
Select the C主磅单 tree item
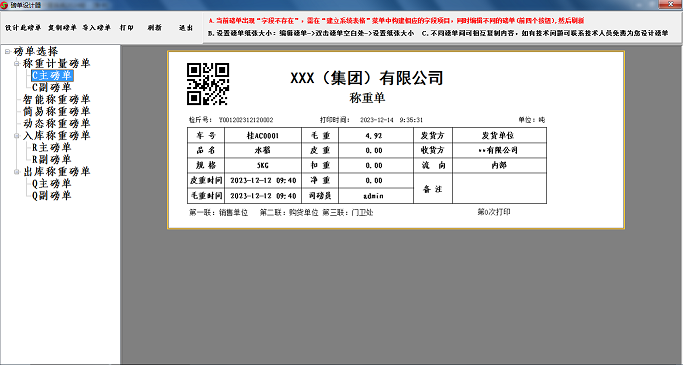coord(52,75)
